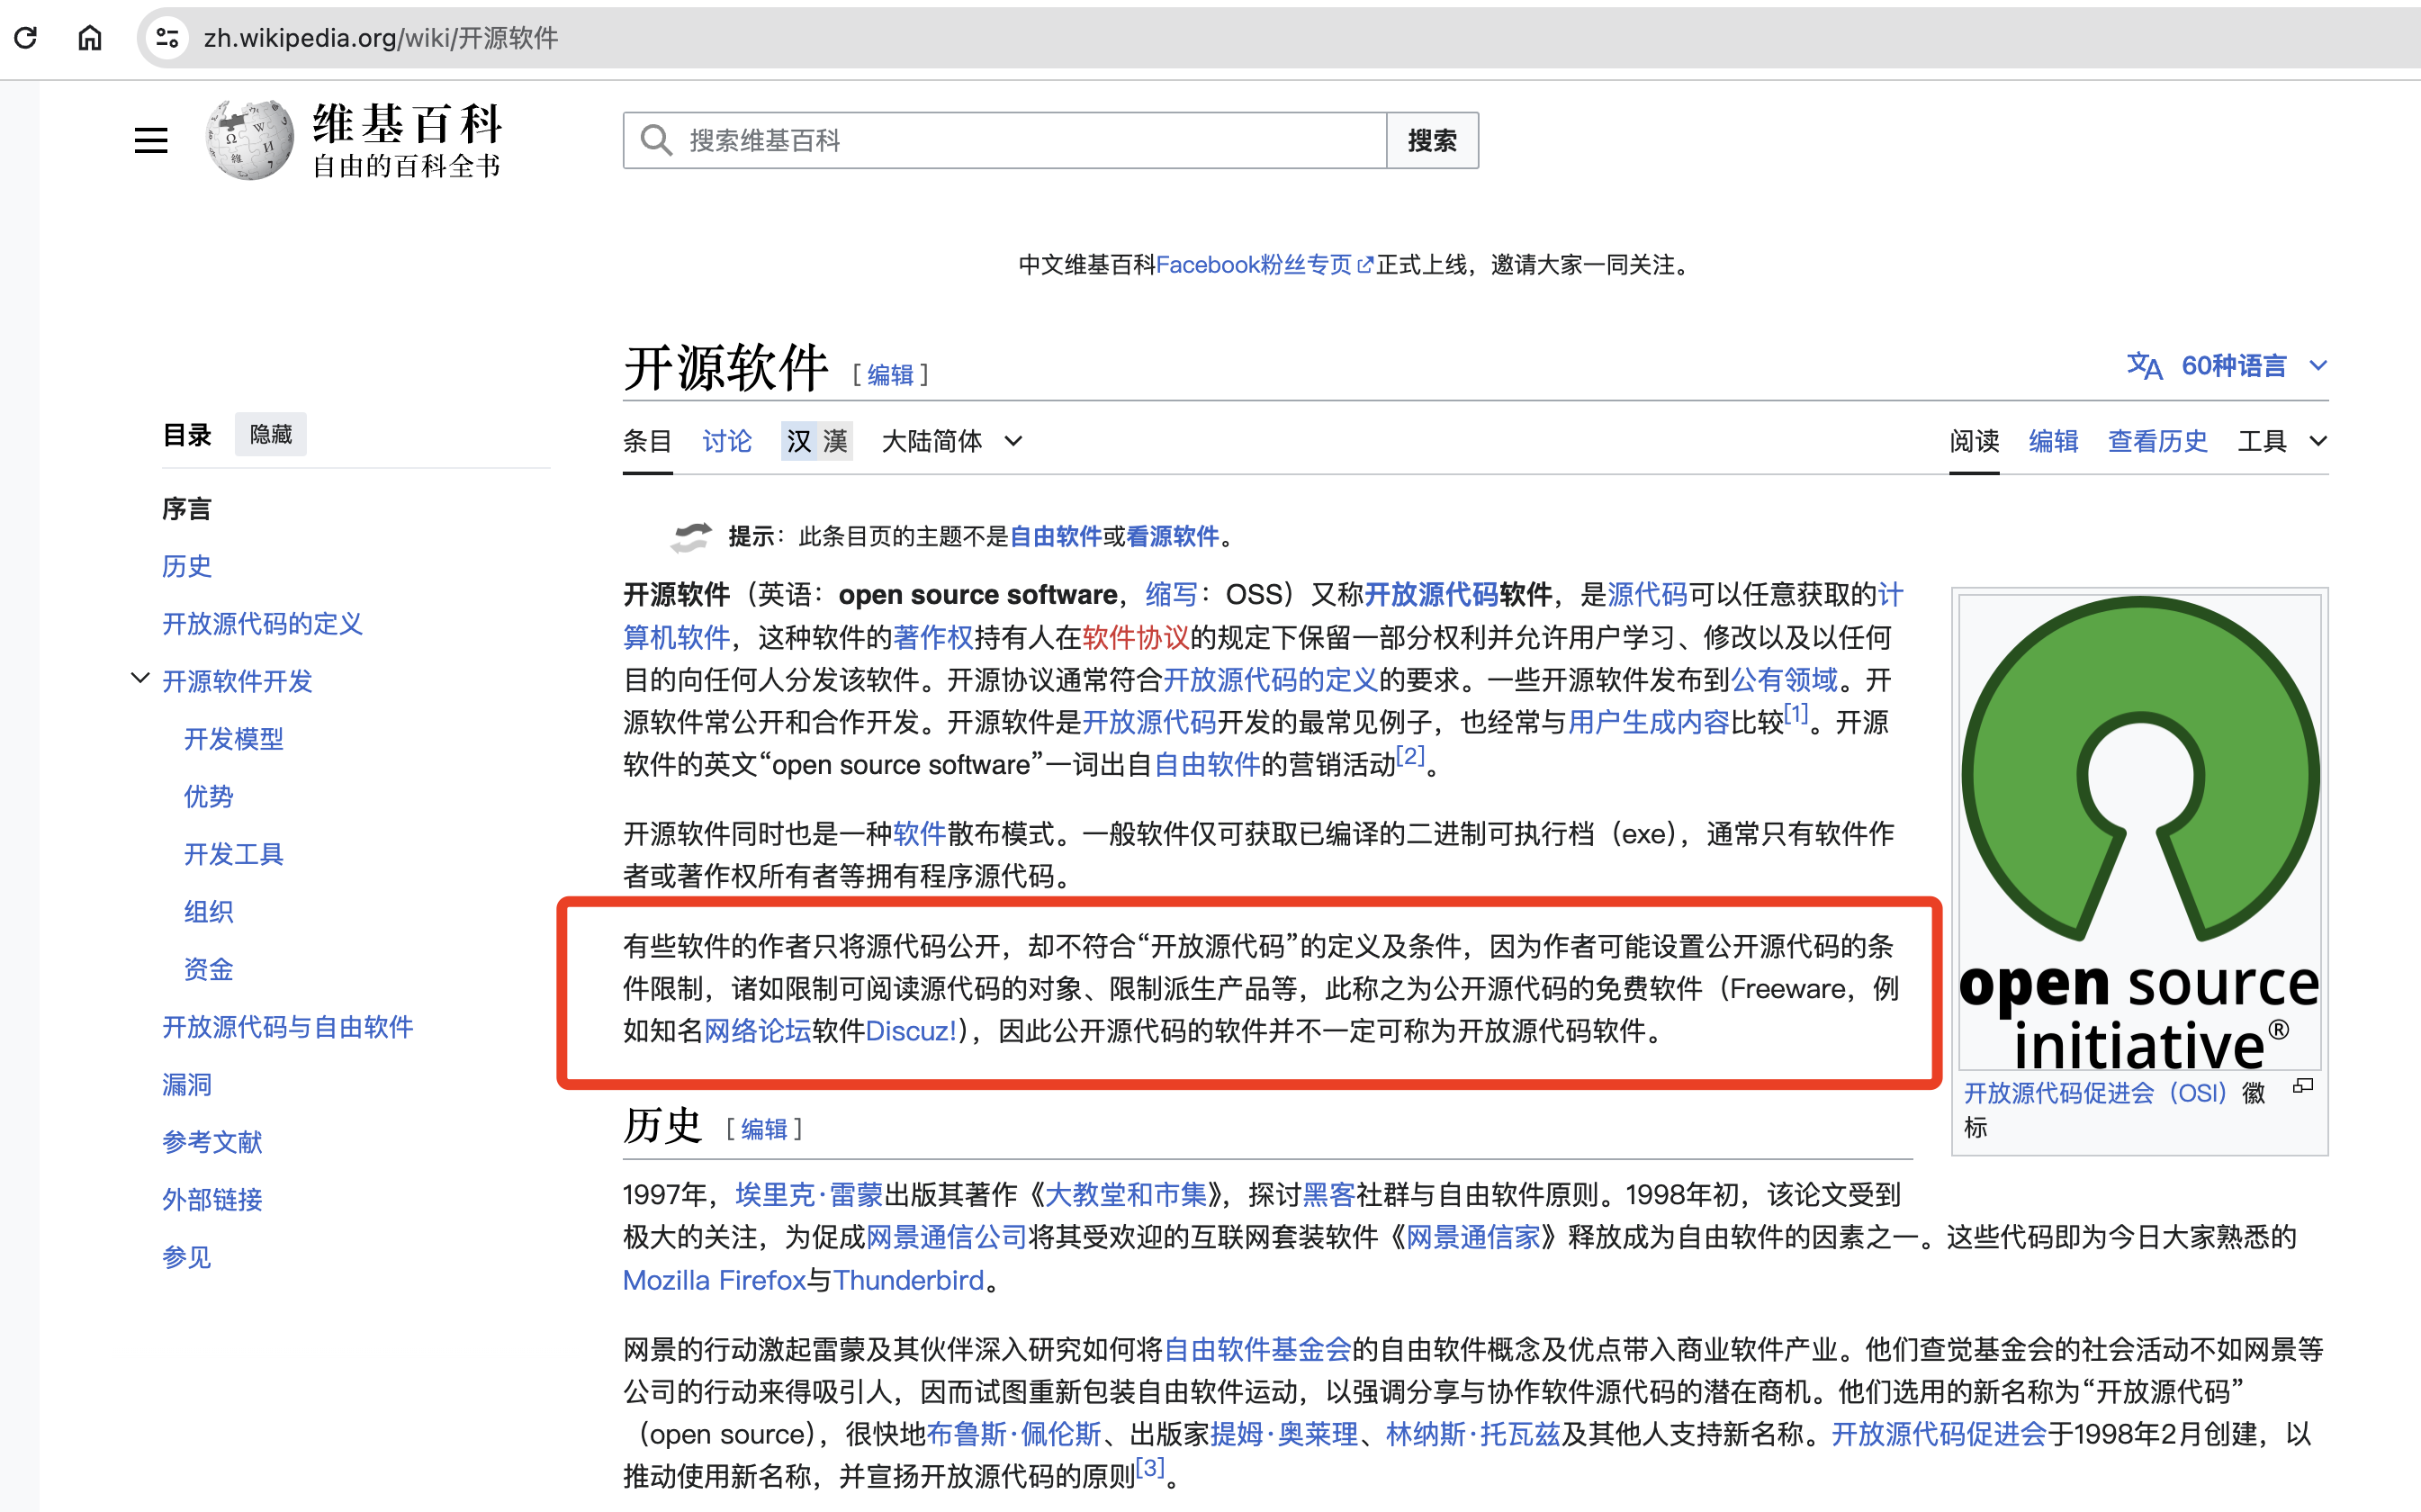Open 查看历史 page history

[2157, 441]
